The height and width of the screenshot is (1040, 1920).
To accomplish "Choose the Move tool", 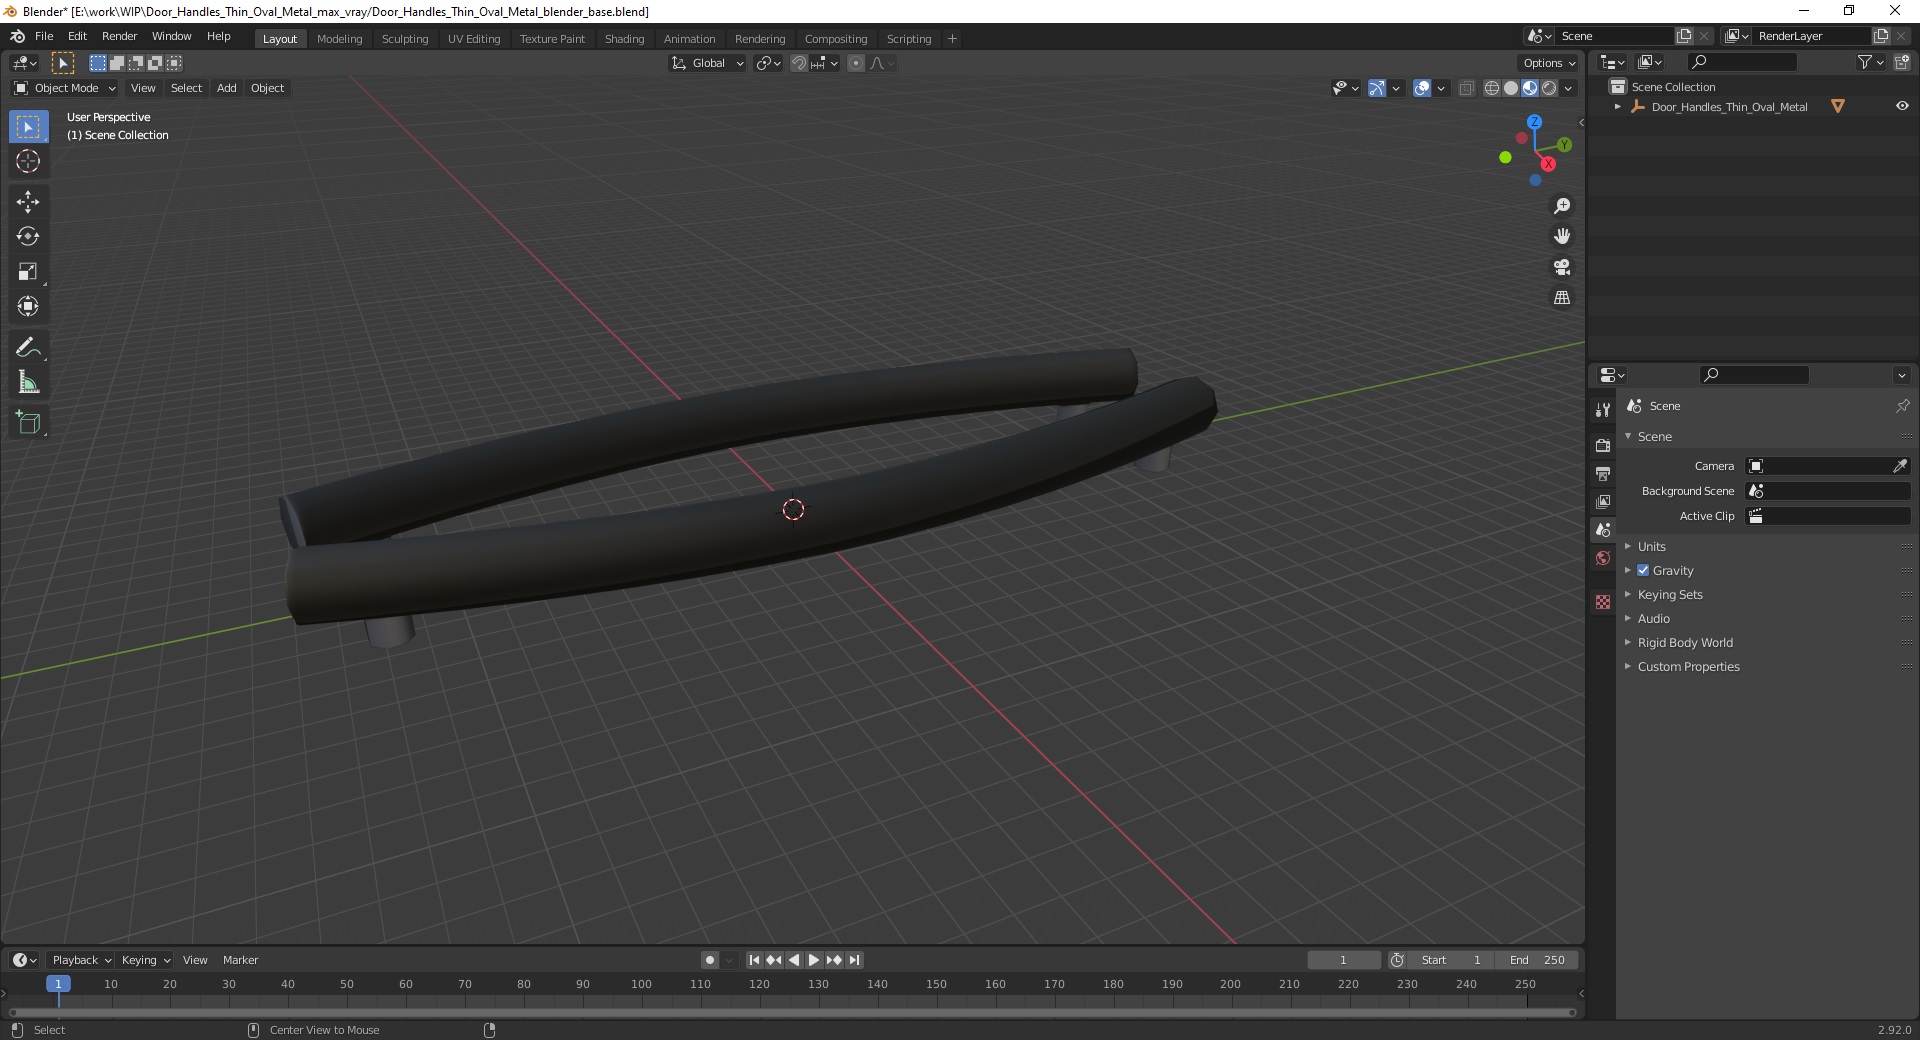I will coord(28,202).
